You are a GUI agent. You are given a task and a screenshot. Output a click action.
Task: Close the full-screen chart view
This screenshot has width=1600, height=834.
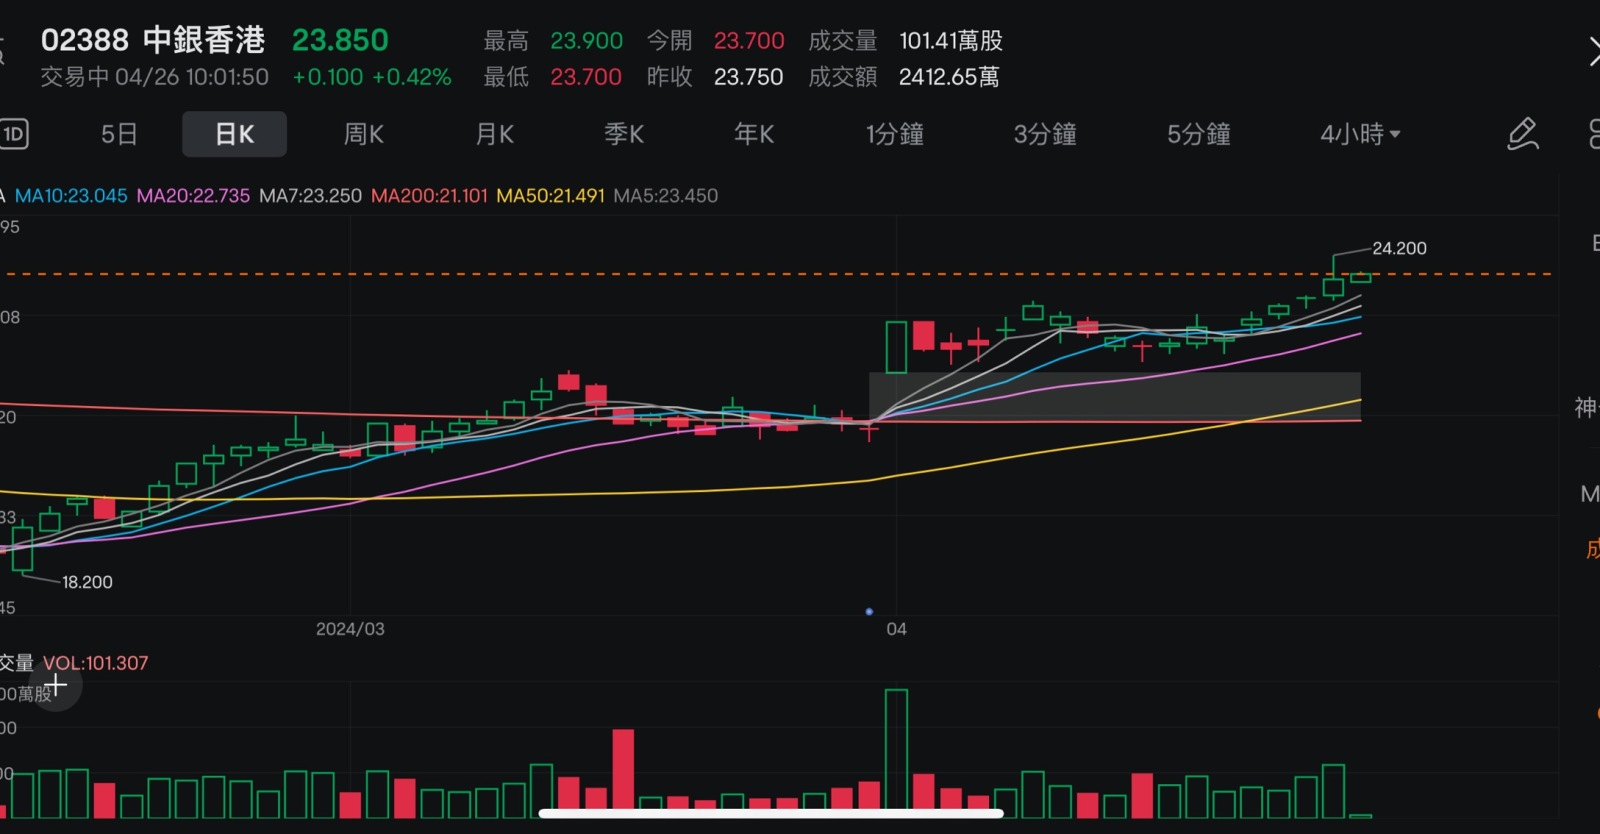click(1593, 51)
